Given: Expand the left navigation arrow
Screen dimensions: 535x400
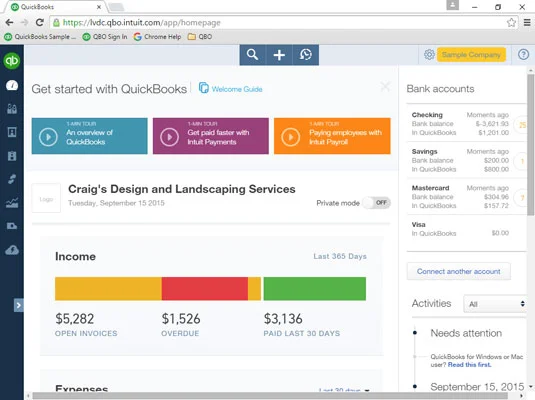Looking at the screenshot, I should click(18, 305).
